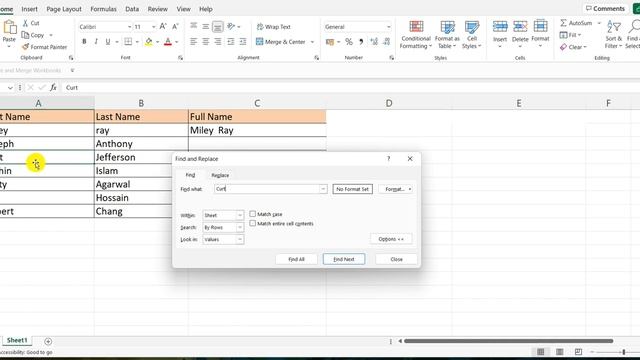The width and height of the screenshot is (640, 360).
Task: Click the Find All button
Action: click(296, 259)
